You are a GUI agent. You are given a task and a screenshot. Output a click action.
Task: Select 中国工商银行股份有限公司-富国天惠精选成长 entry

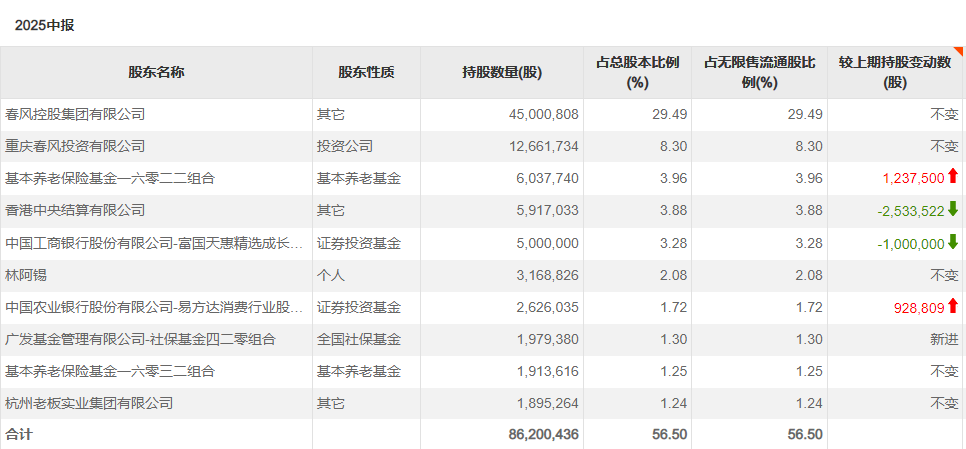coord(154,243)
